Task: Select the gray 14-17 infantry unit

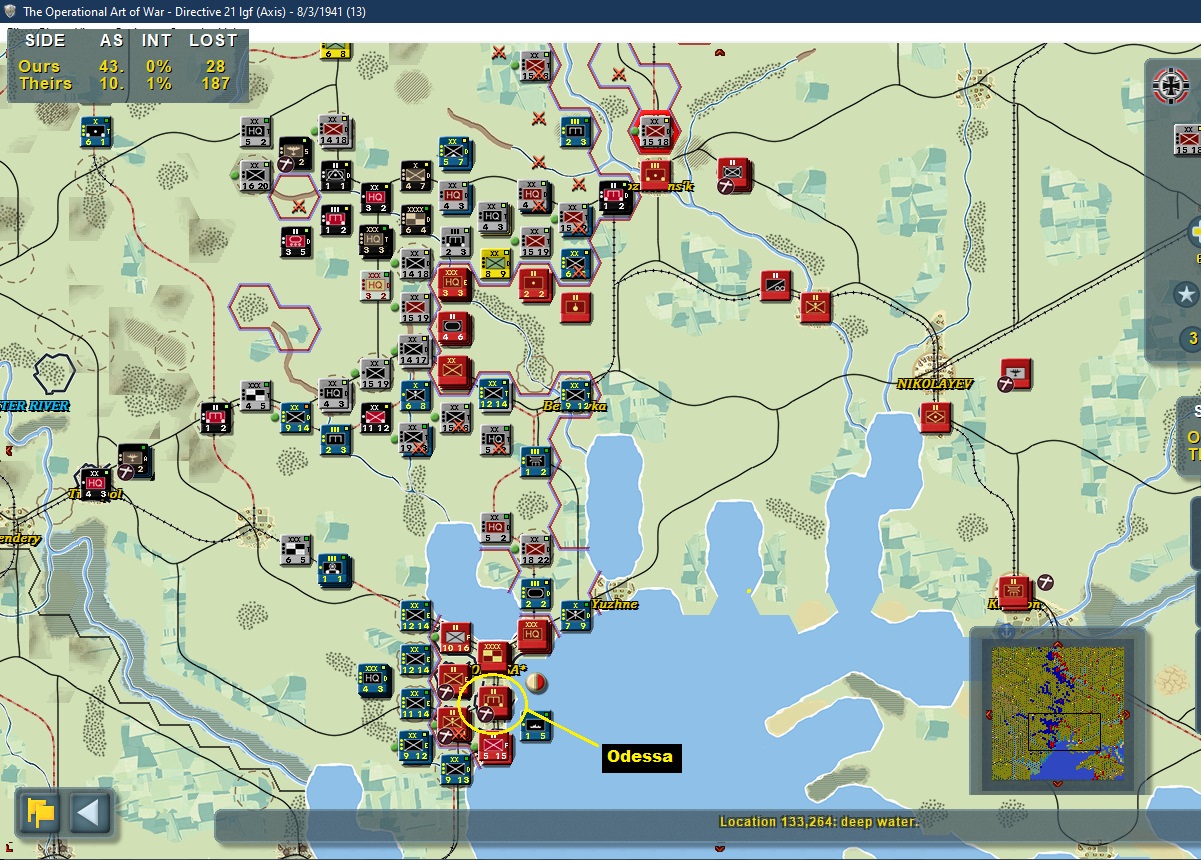Action: (416, 350)
